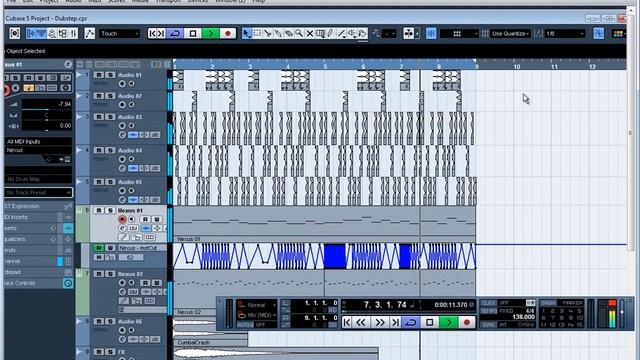This screenshot has height=360, width=640.
Task: Click Play in top toolbar
Action: (211, 33)
